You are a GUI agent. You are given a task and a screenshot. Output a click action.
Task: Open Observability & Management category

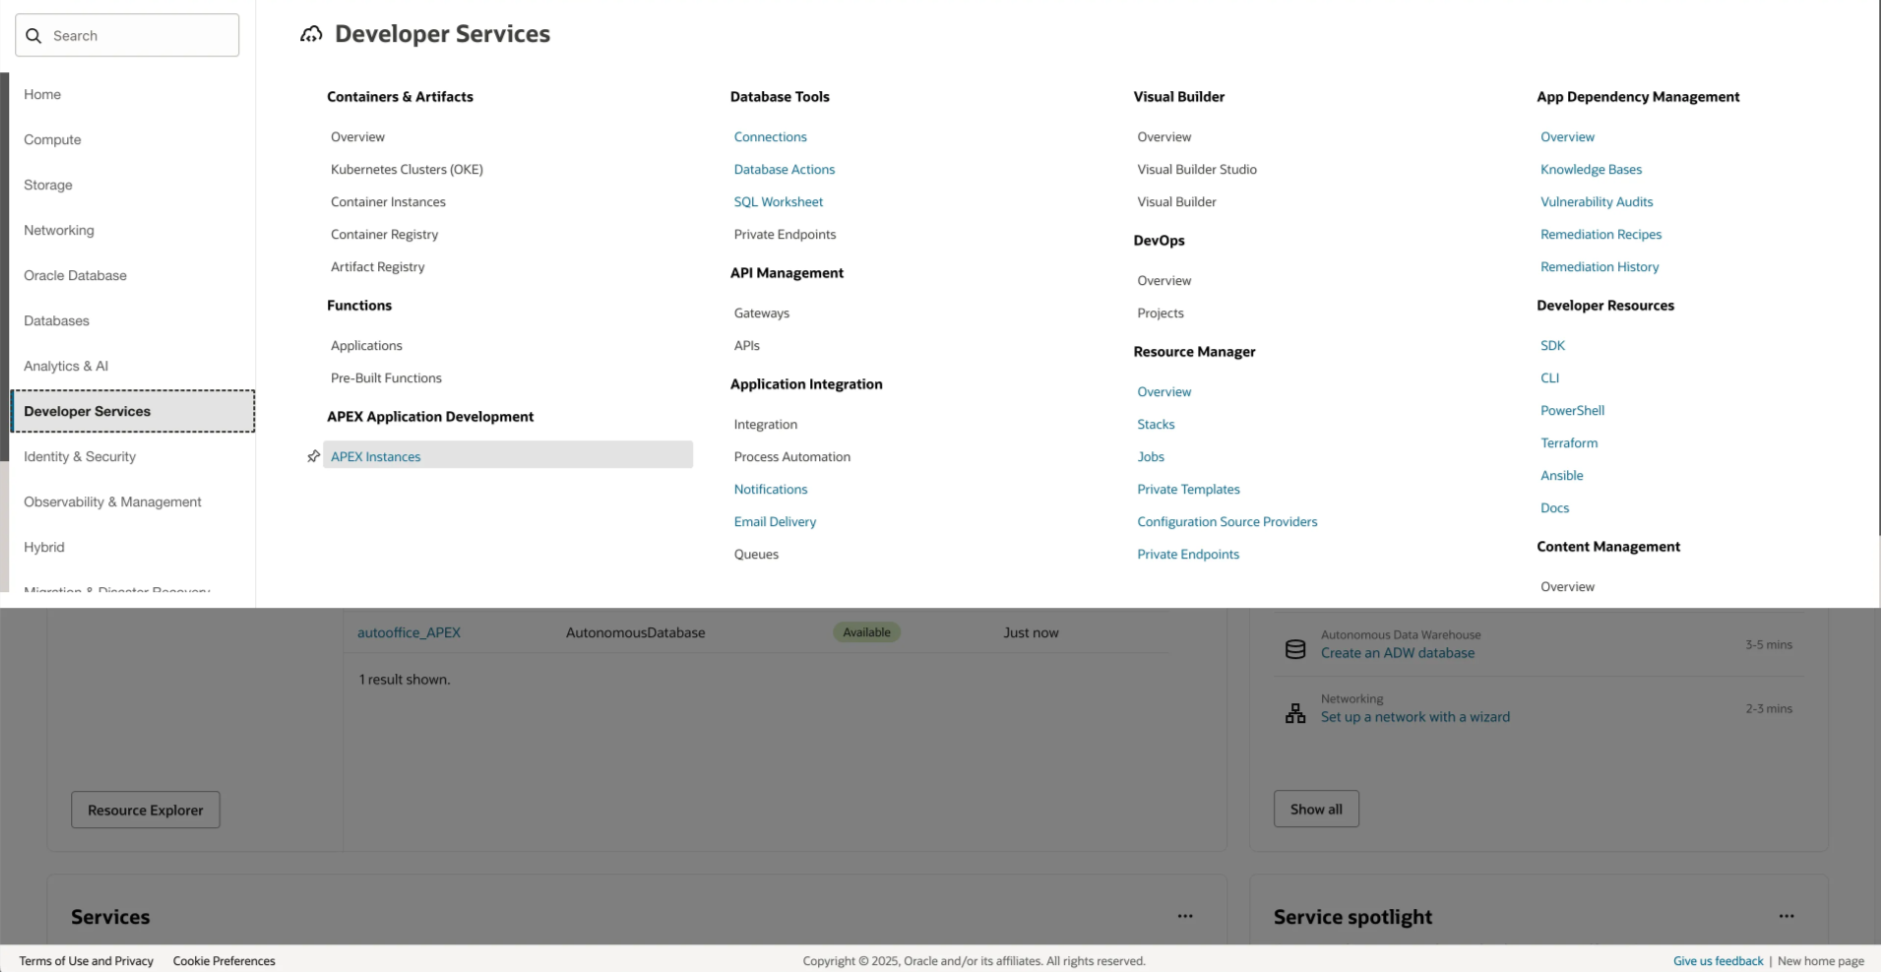coord(113,502)
